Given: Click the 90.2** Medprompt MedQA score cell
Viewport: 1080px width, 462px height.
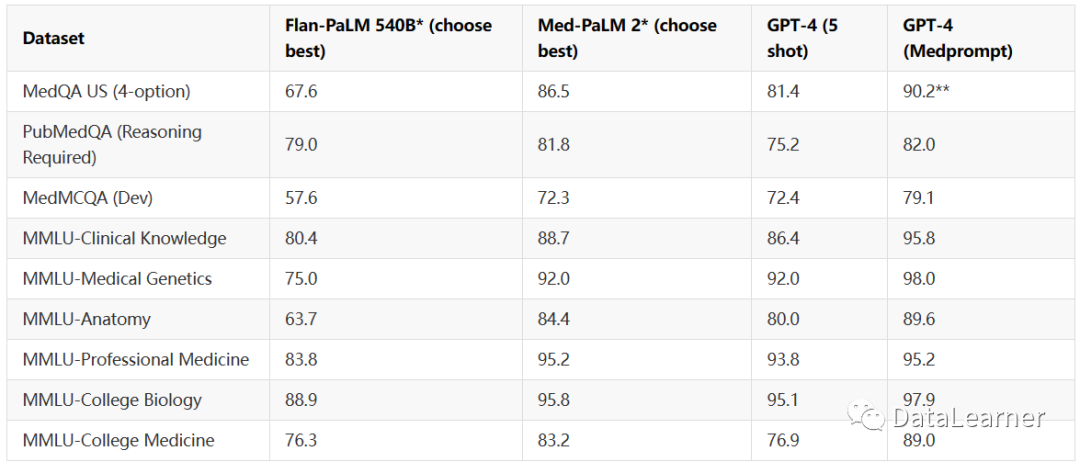Looking at the screenshot, I should (x=925, y=91).
